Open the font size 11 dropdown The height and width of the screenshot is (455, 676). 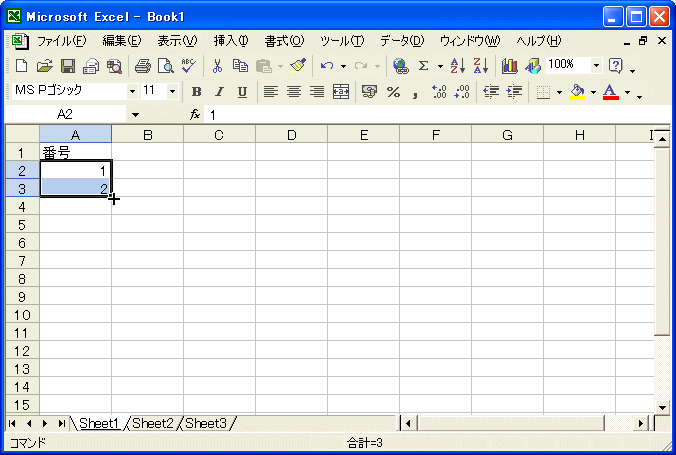(172, 91)
